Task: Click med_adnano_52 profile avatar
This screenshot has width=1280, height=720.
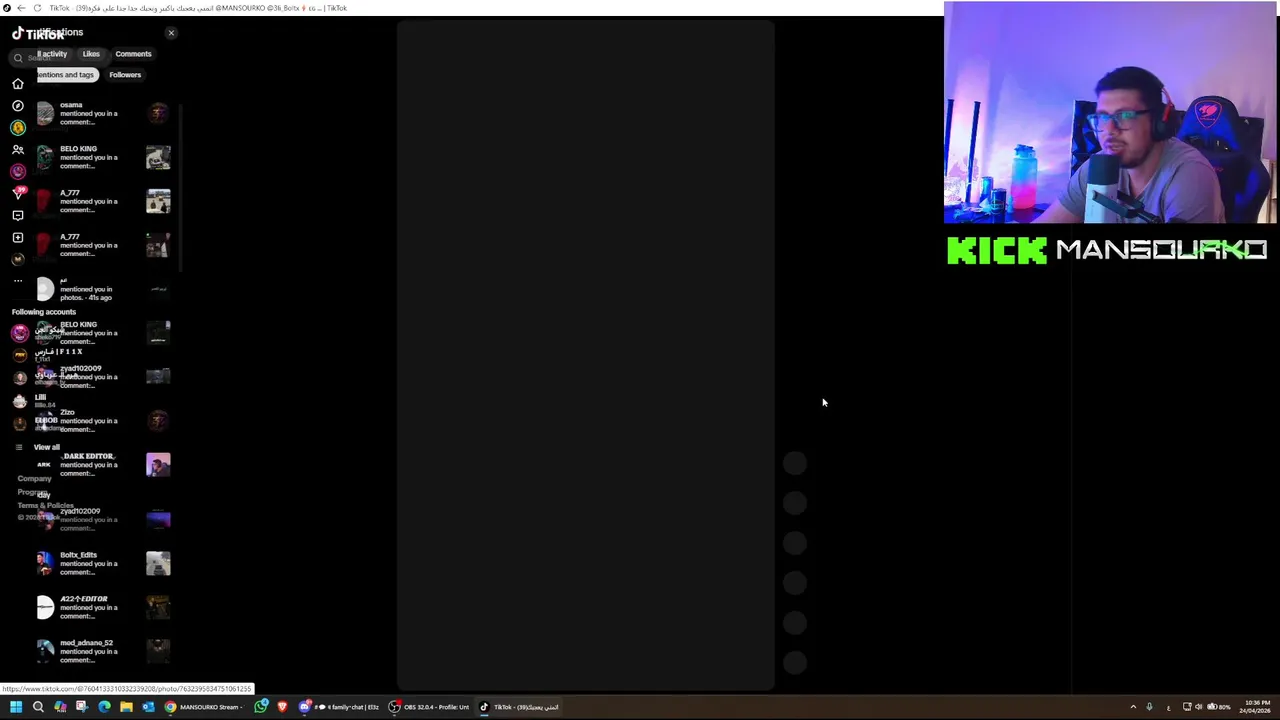Action: 45,651
